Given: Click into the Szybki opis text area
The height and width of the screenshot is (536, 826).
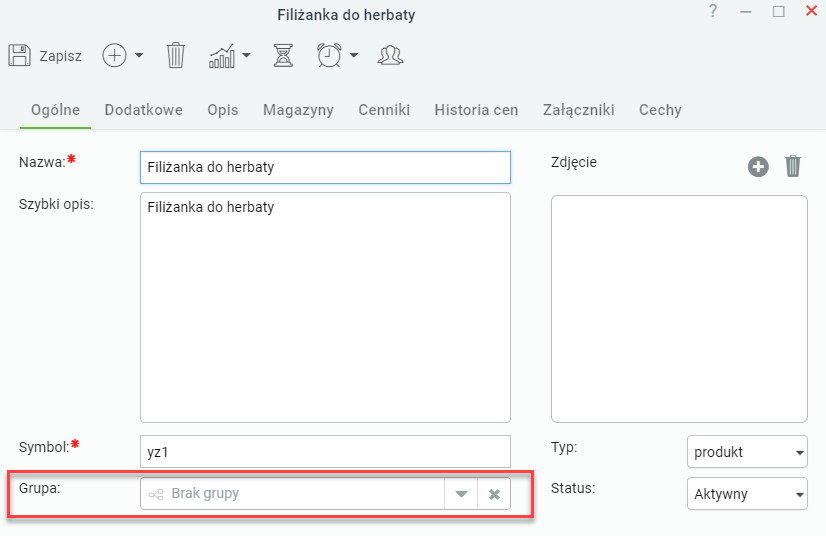Looking at the screenshot, I should 325,307.
